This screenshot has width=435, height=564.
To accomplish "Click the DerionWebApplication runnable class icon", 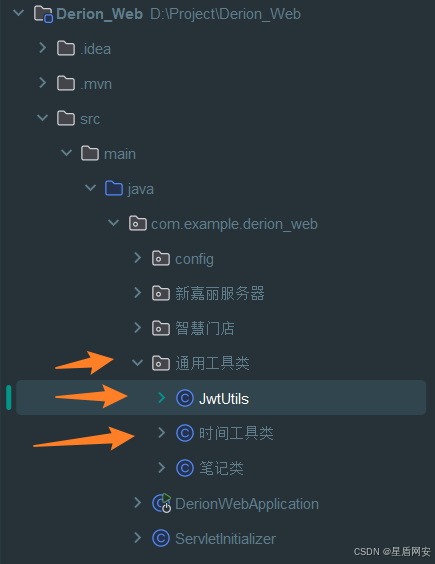I will point(162,503).
